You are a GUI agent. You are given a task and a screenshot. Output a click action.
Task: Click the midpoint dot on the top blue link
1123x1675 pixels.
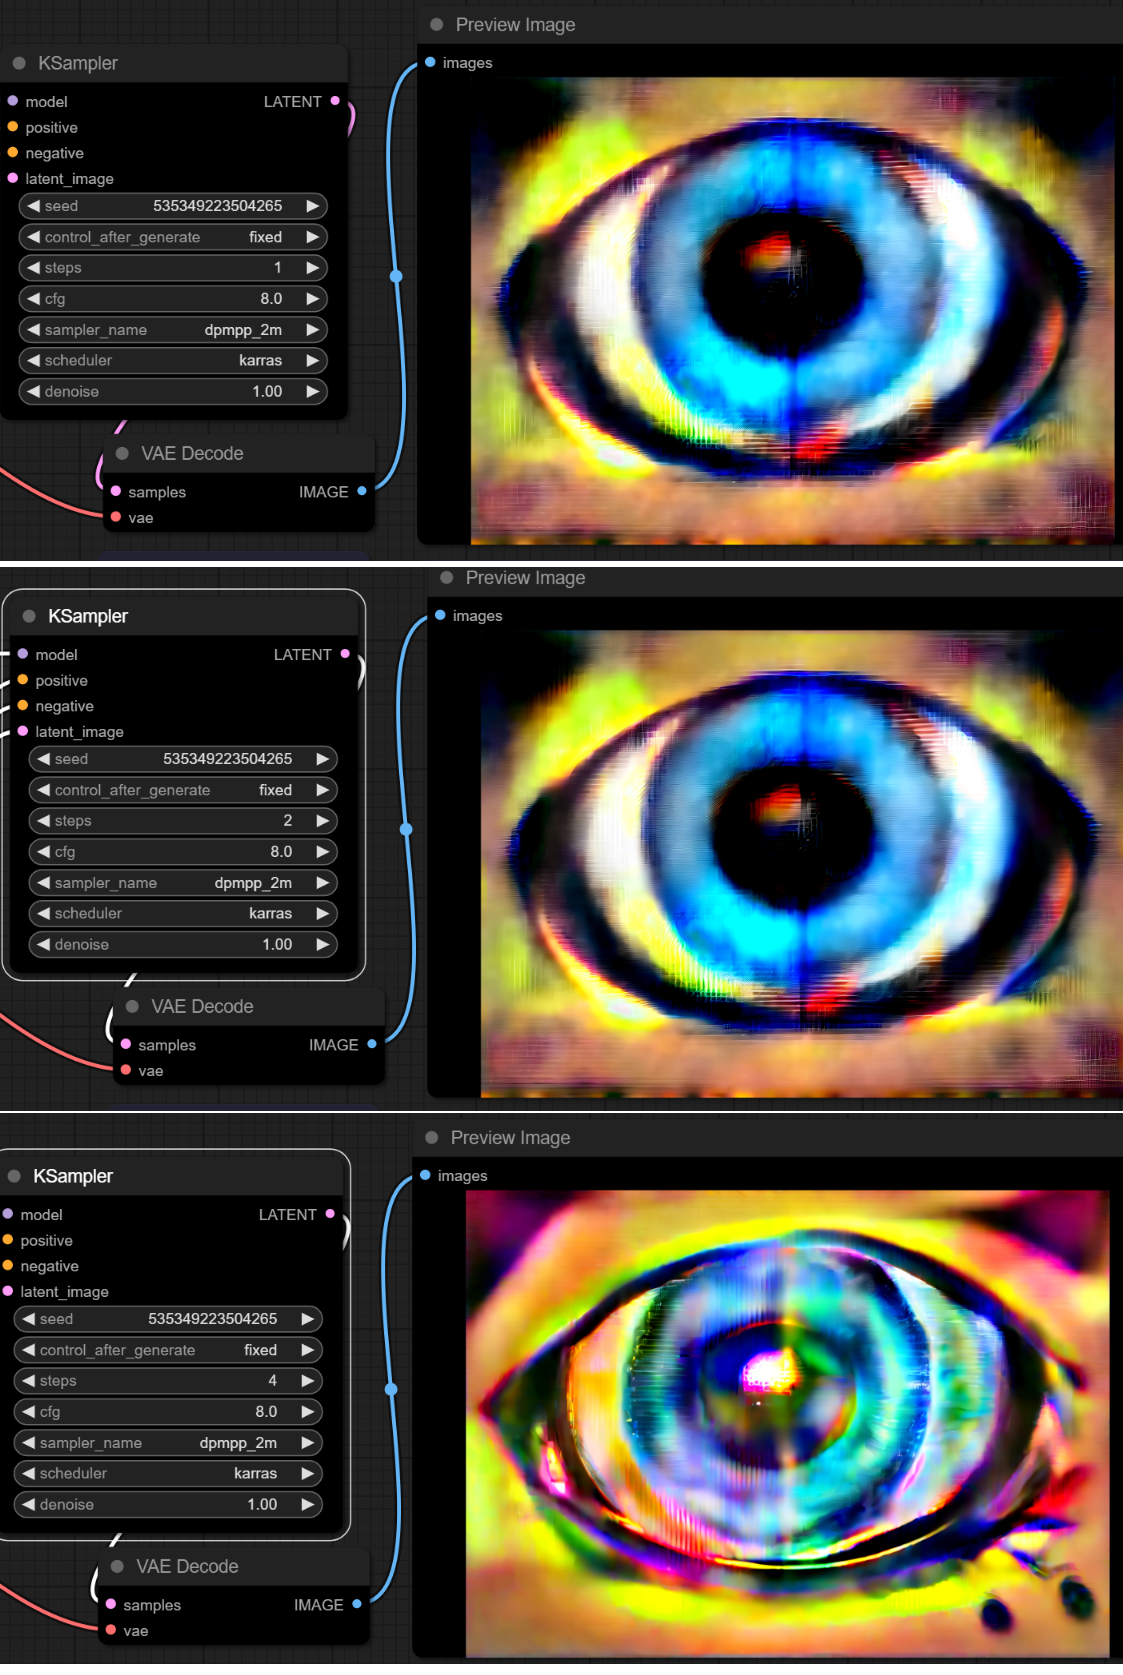point(396,276)
